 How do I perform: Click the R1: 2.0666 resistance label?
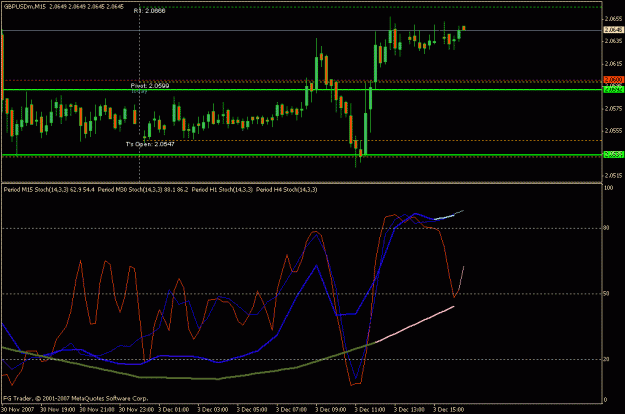click(149, 11)
